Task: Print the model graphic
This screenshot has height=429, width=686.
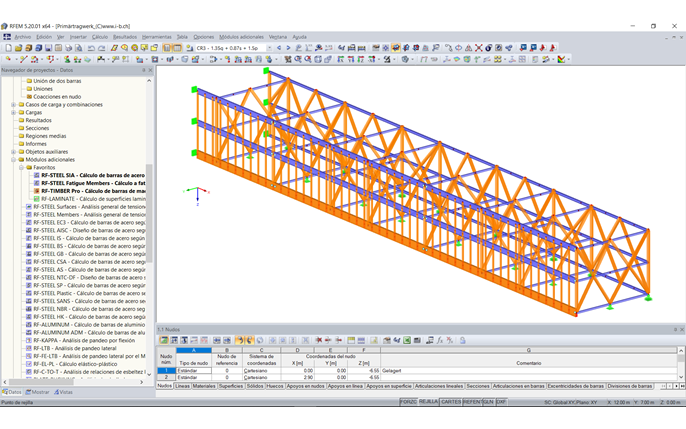Action: [68, 48]
